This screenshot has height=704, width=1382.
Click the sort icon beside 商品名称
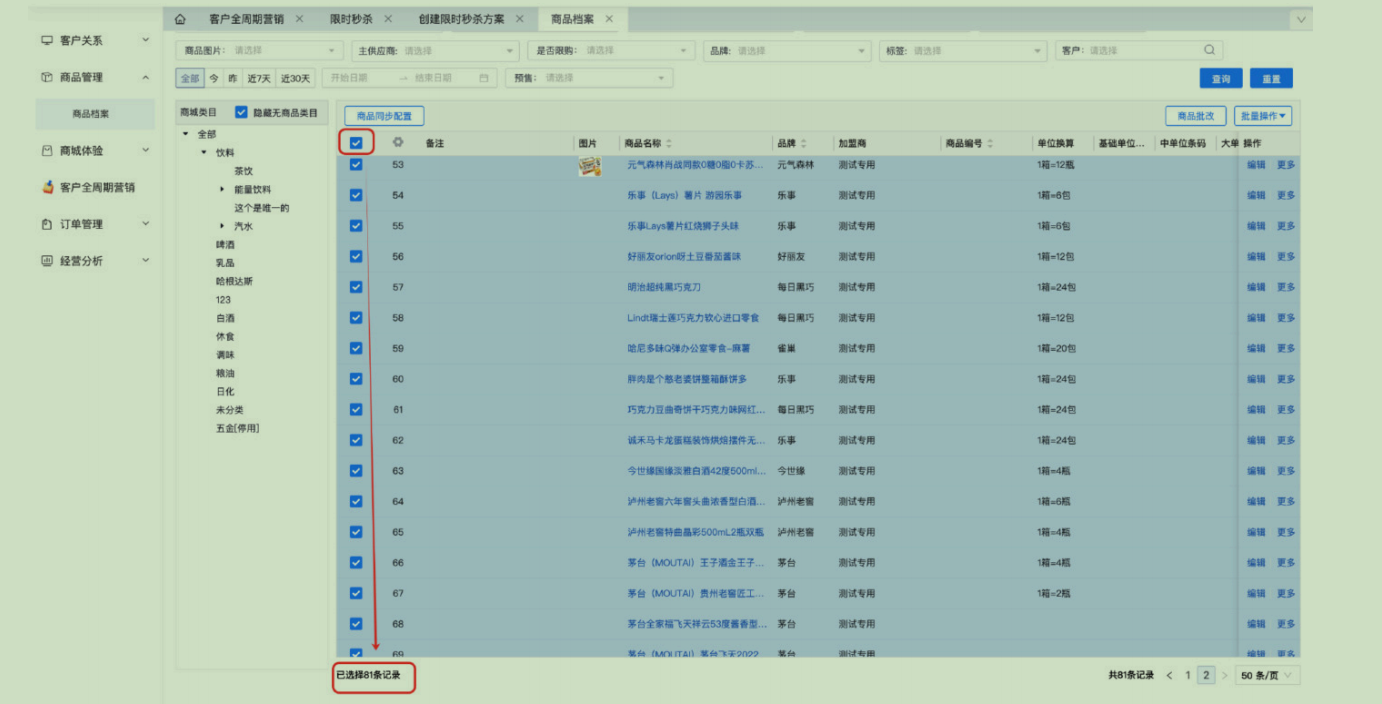tap(669, 144)
